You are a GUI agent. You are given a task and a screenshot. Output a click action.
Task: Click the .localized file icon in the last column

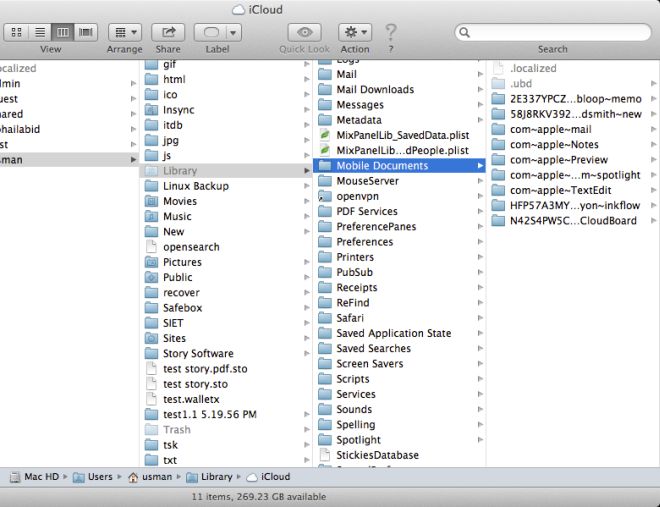click(x=498, y=68)
